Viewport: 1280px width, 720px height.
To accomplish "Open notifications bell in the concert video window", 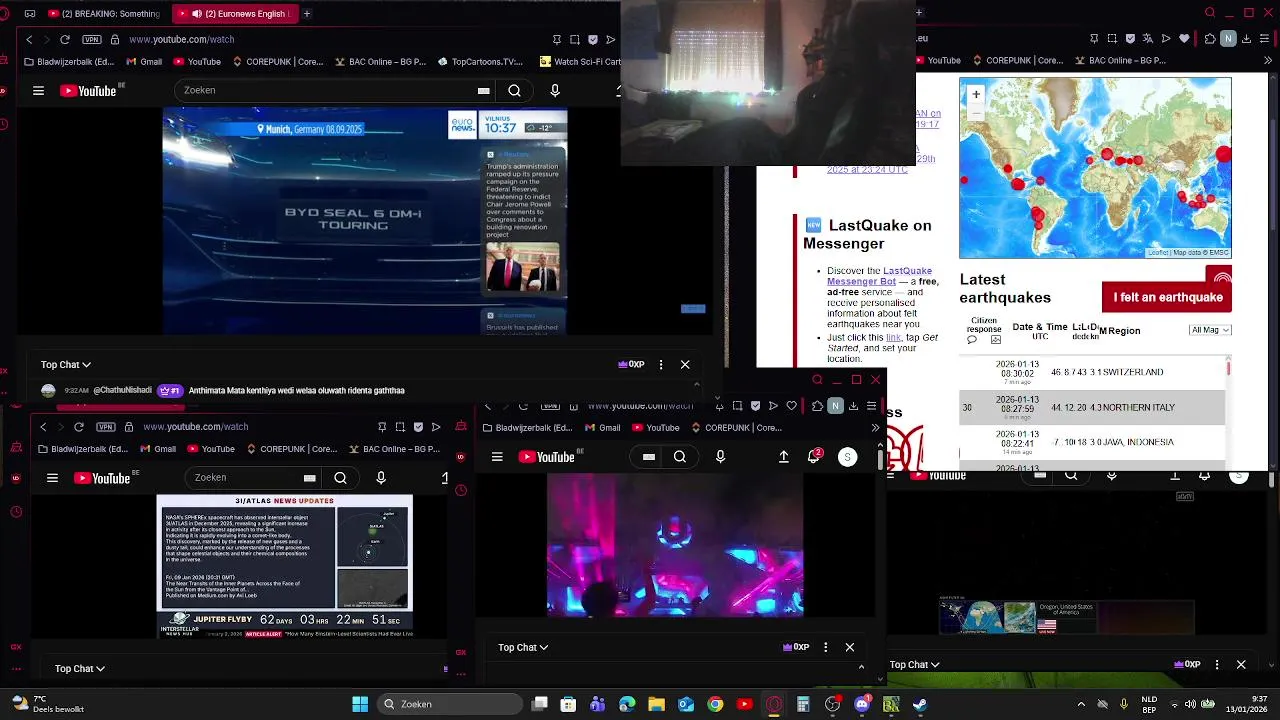I will point(814,457).
